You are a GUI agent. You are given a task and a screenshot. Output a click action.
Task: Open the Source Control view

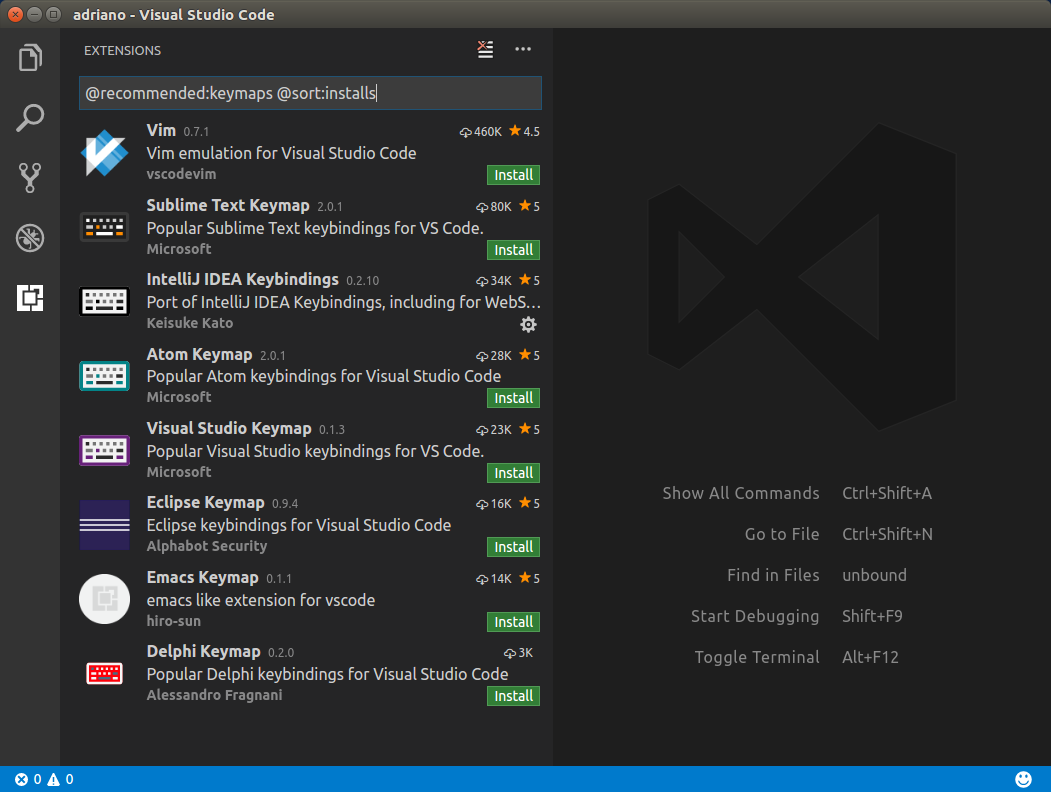click(x=30, y=178)
